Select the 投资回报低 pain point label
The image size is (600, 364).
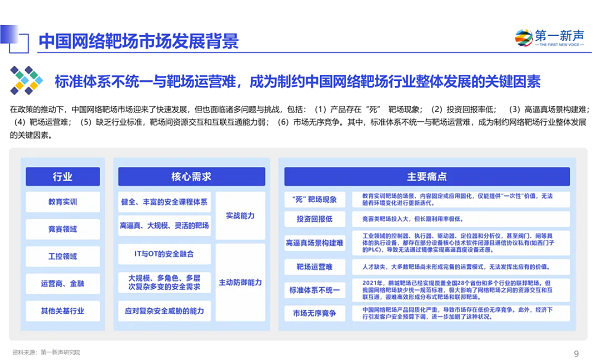[315, 219]
